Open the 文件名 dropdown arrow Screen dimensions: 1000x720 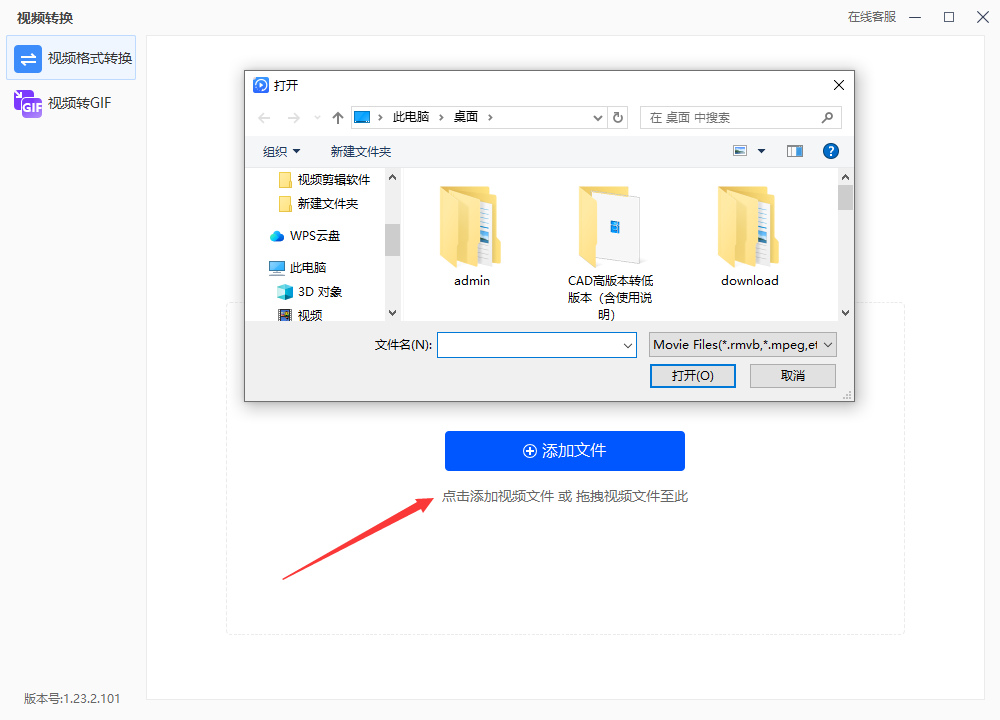[628, 345]
